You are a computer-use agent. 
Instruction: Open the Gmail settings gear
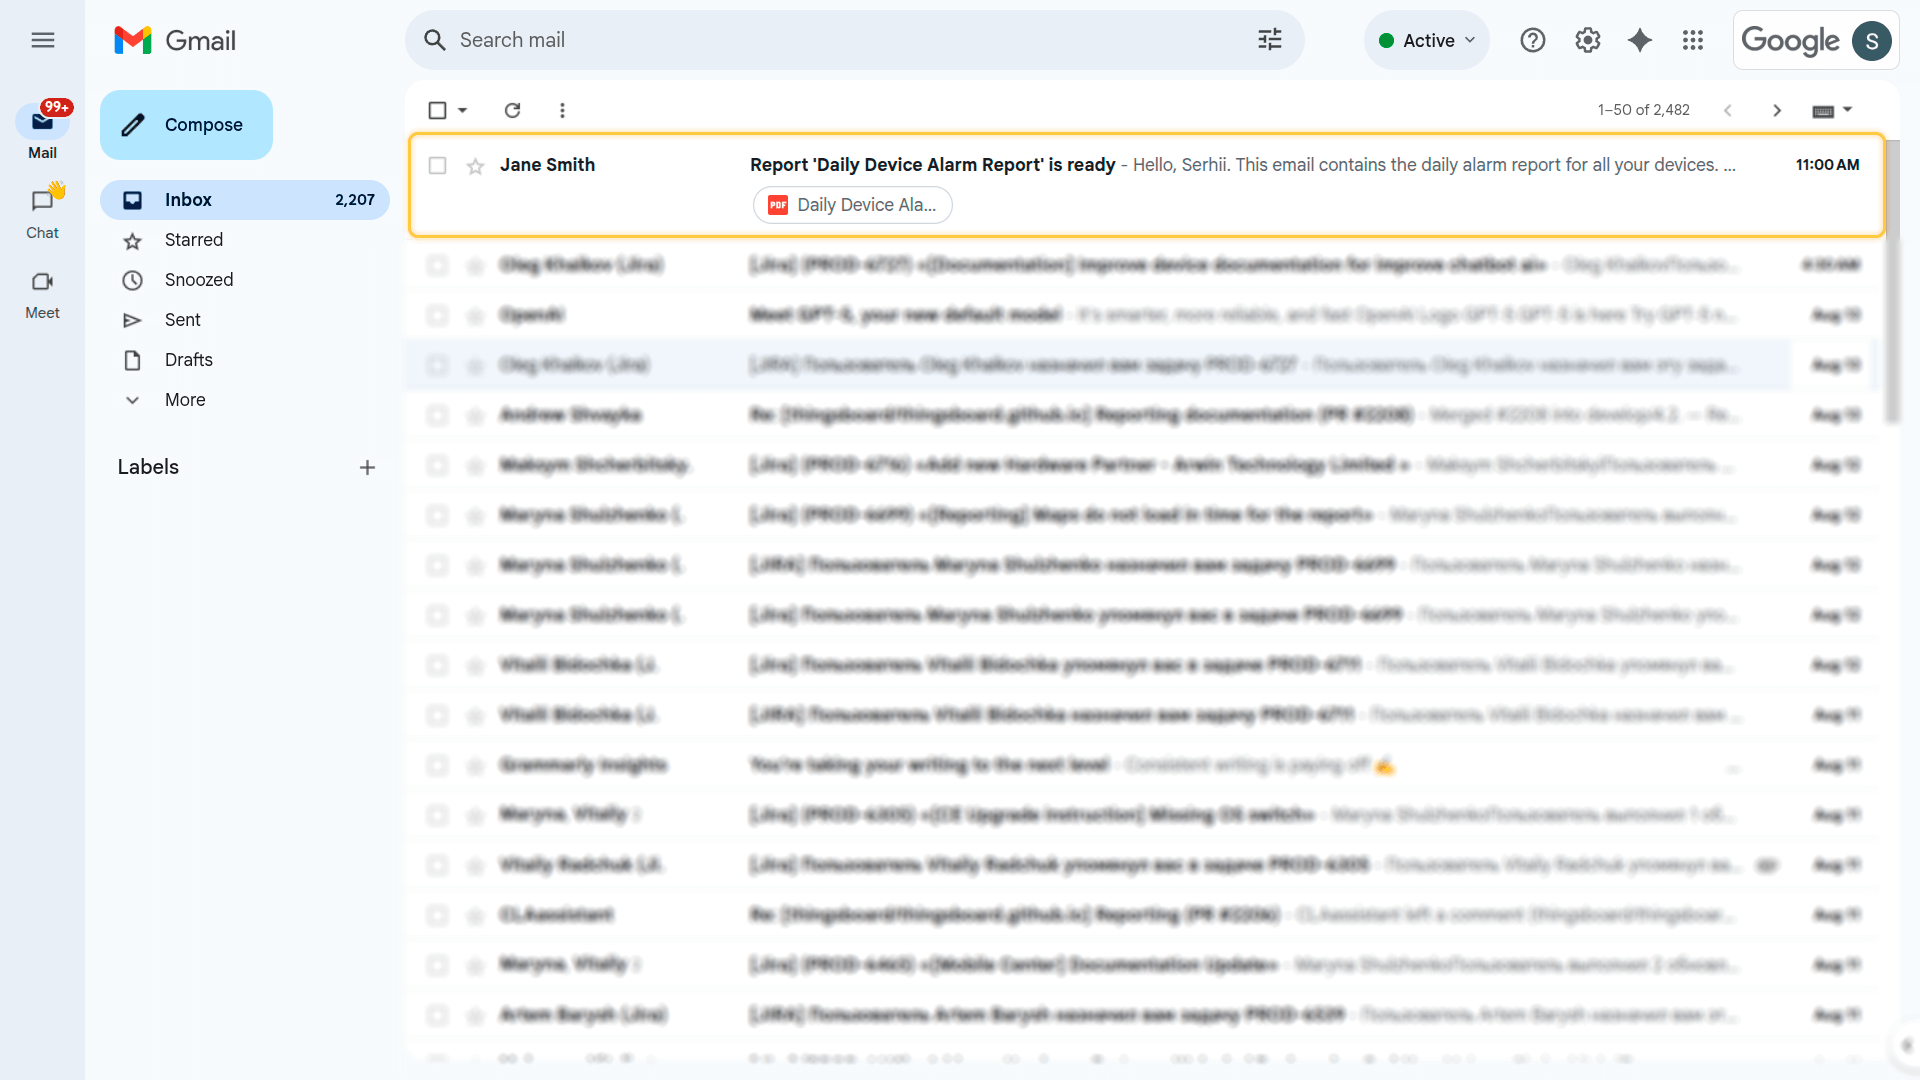tap(1587, 40)
